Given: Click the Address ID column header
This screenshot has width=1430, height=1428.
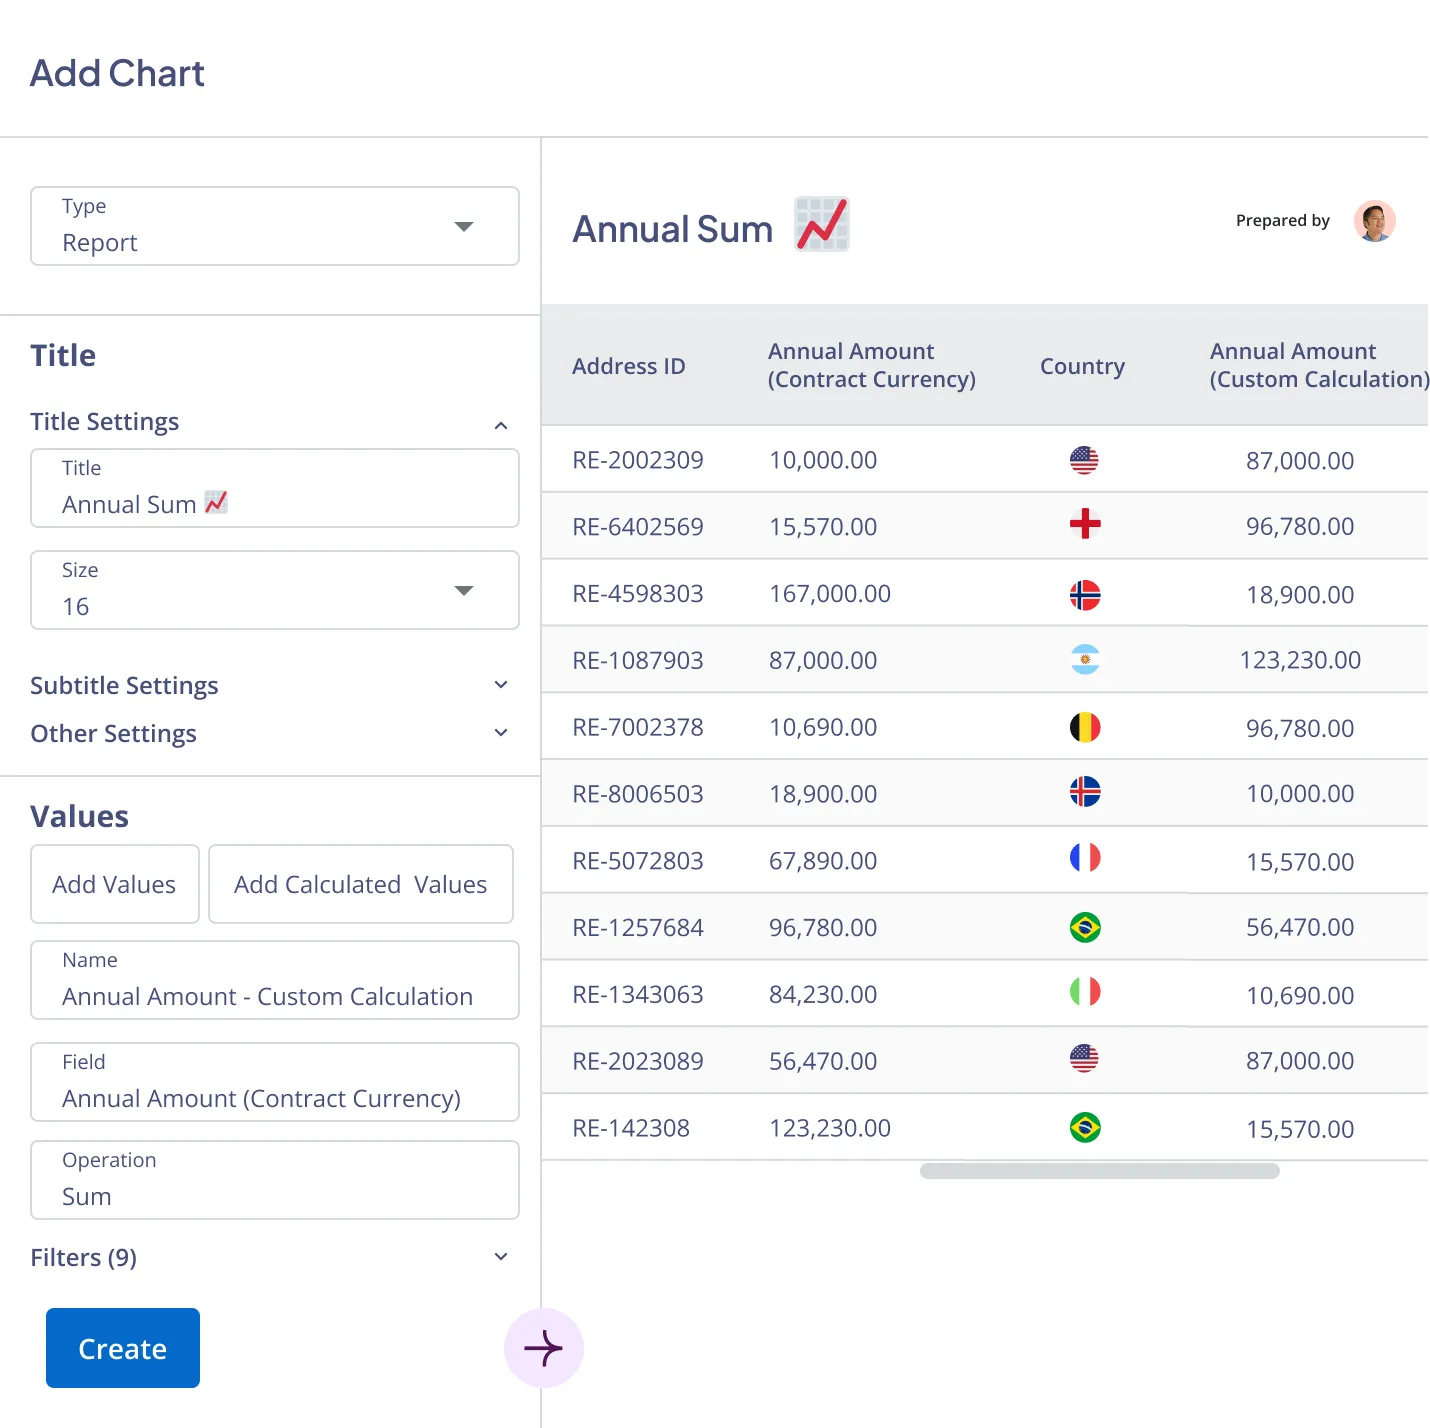Looking at the screenshot, I should pyautogui.click(x=629, y=366).
